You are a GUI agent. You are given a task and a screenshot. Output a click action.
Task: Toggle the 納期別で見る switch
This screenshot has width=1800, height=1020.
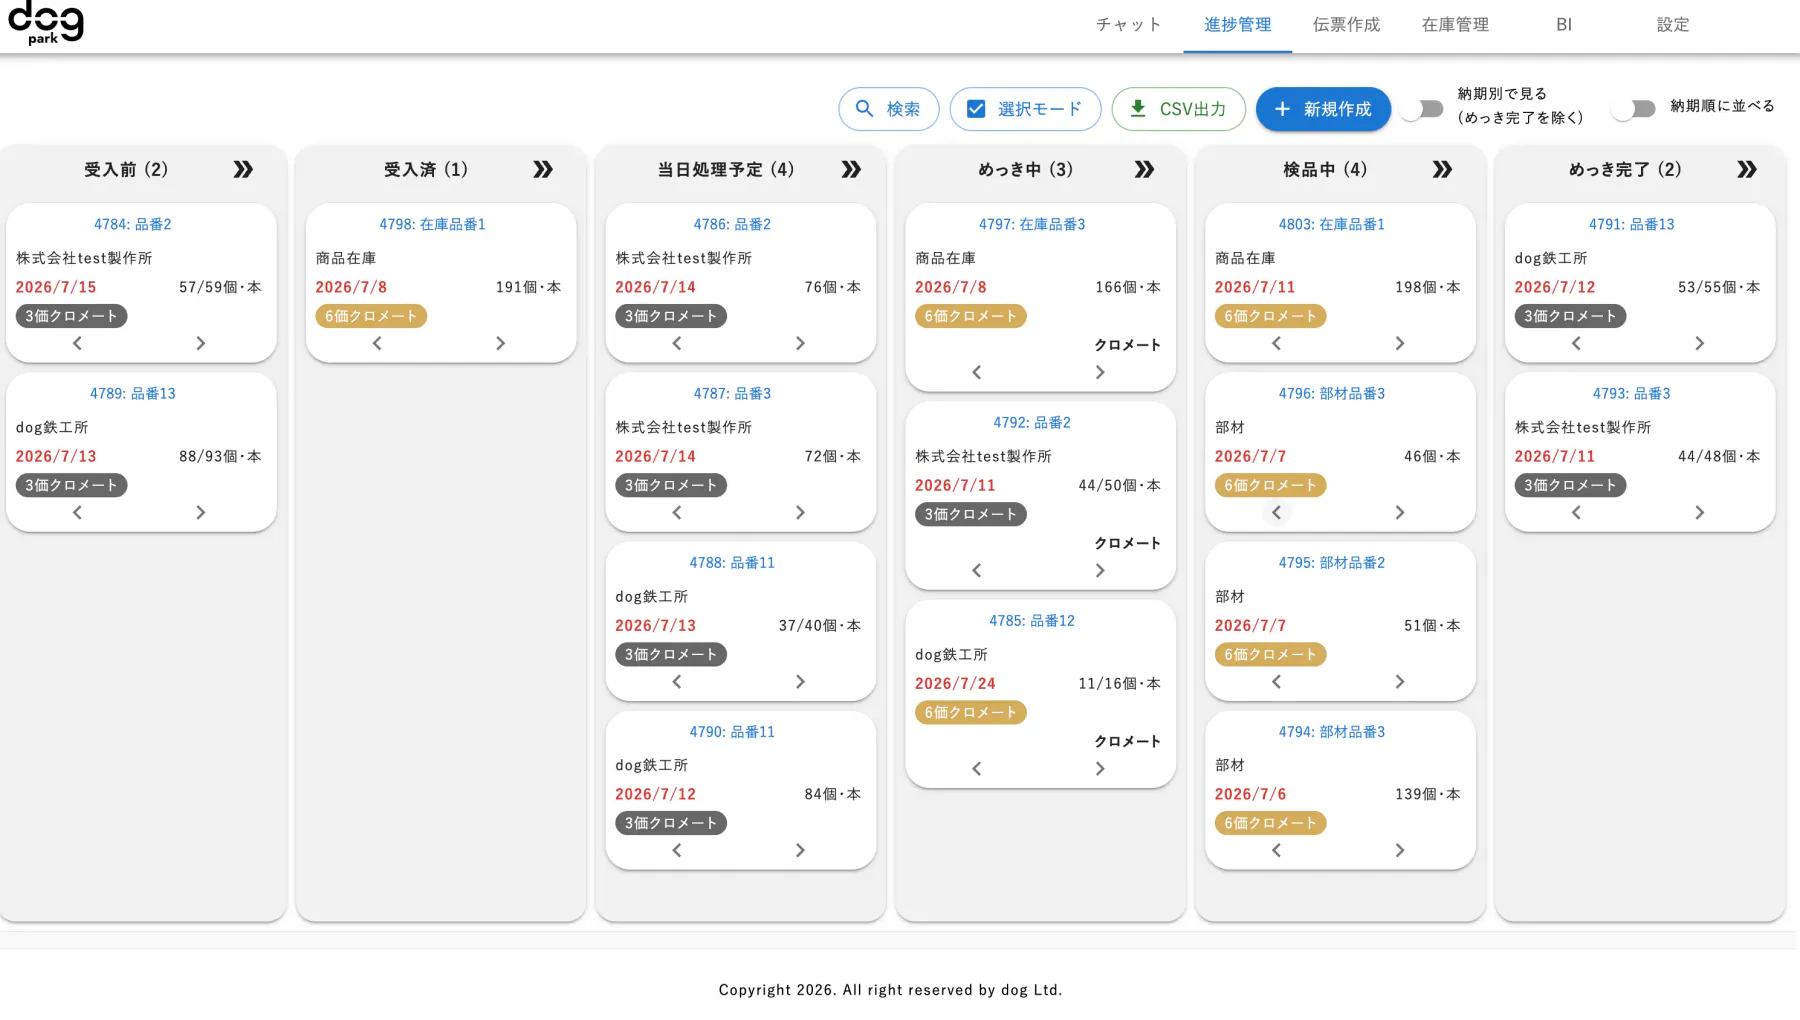click(1422, 109)
